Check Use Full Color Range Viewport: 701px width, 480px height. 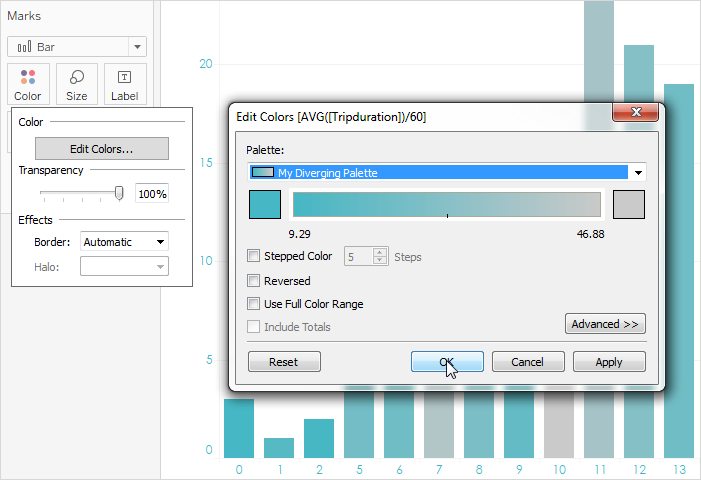[x=253, y=304]
